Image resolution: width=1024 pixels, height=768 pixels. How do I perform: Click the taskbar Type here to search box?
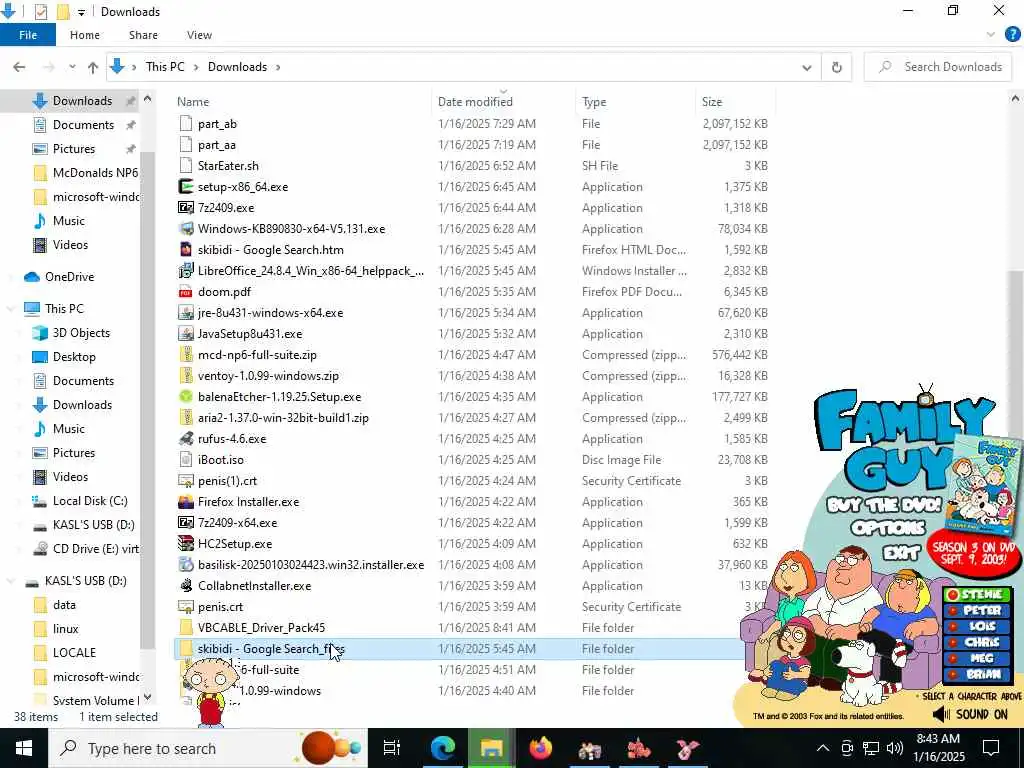tap(208, 748)
